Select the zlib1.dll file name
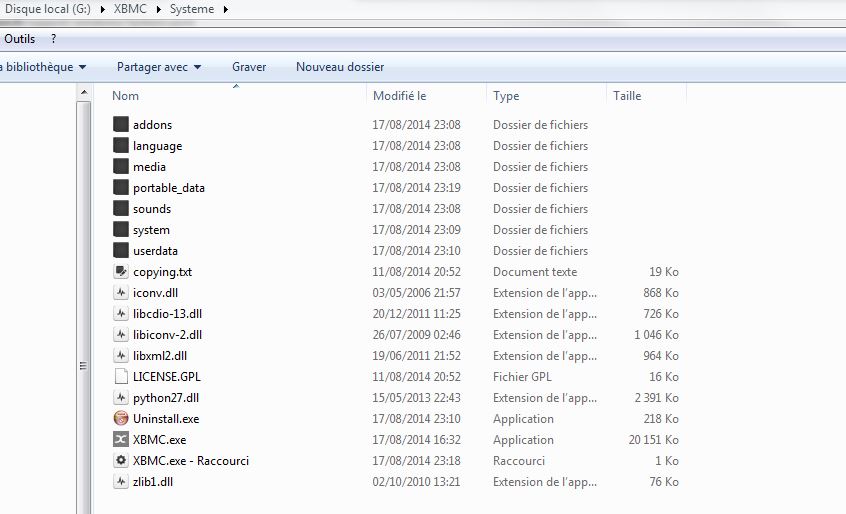The width and height of the screenshot is (846, 514). (153, 482)
